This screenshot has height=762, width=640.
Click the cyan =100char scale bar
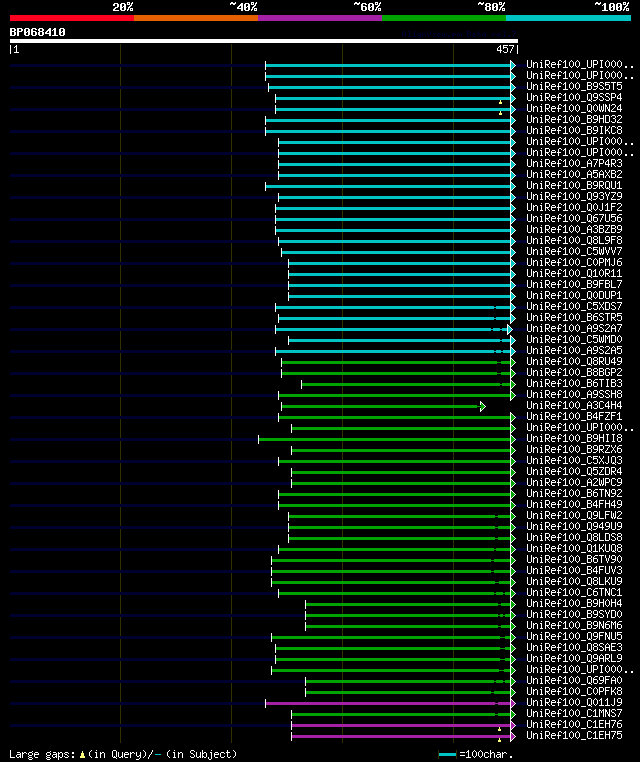point(447,755)
